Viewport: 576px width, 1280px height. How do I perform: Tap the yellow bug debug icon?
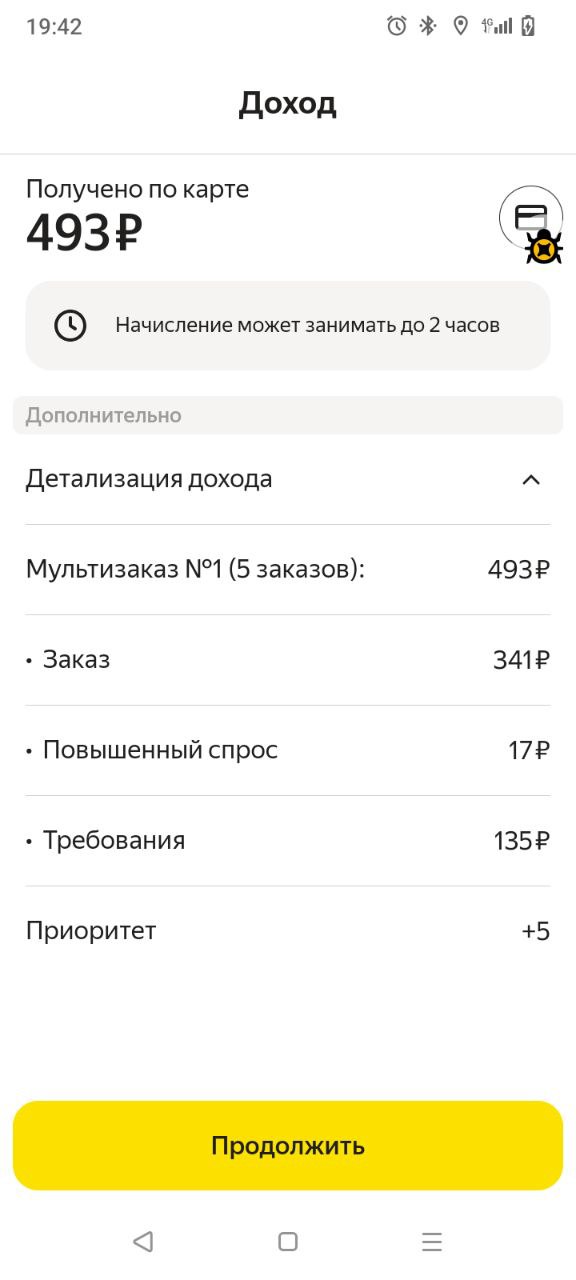click(x=543, y=246)
